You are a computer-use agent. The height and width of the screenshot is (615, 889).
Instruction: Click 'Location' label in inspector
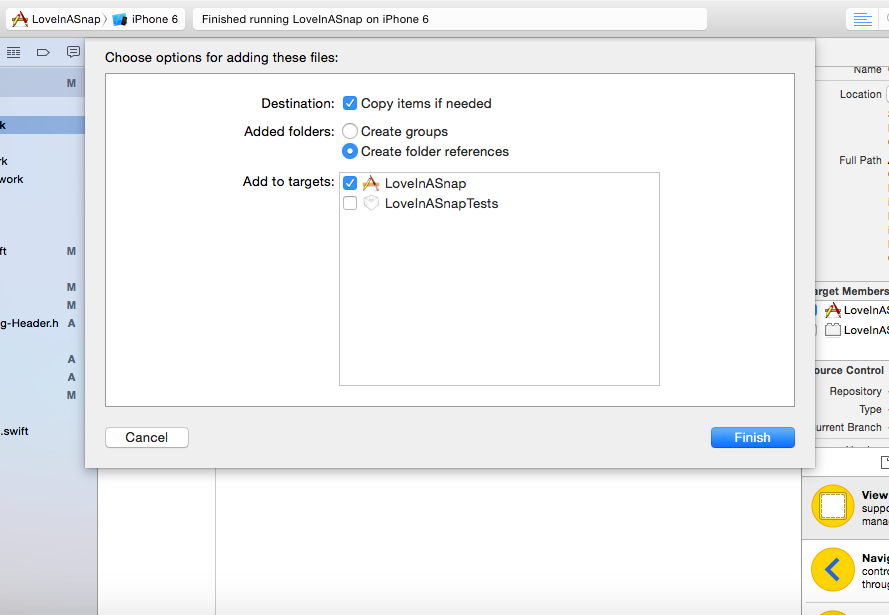[x=861, y=94]
